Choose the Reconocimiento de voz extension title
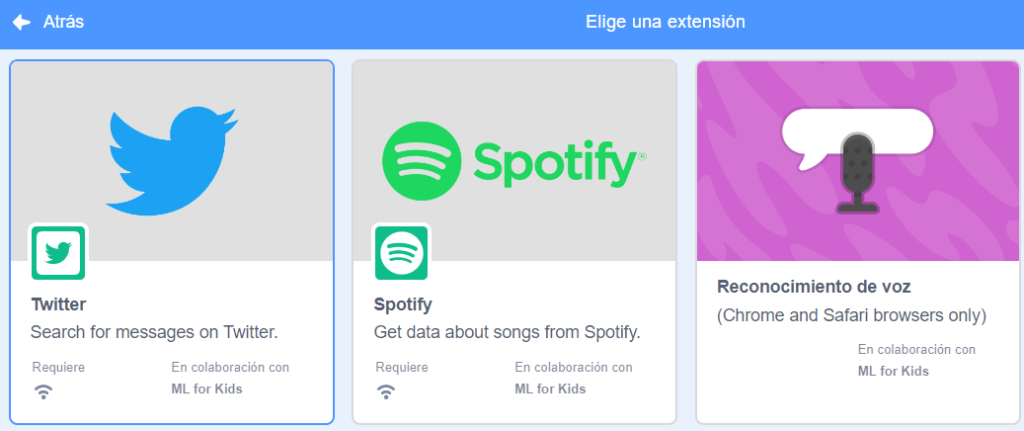Screen dimensions: 1024x431 click(x=814, y=286)
